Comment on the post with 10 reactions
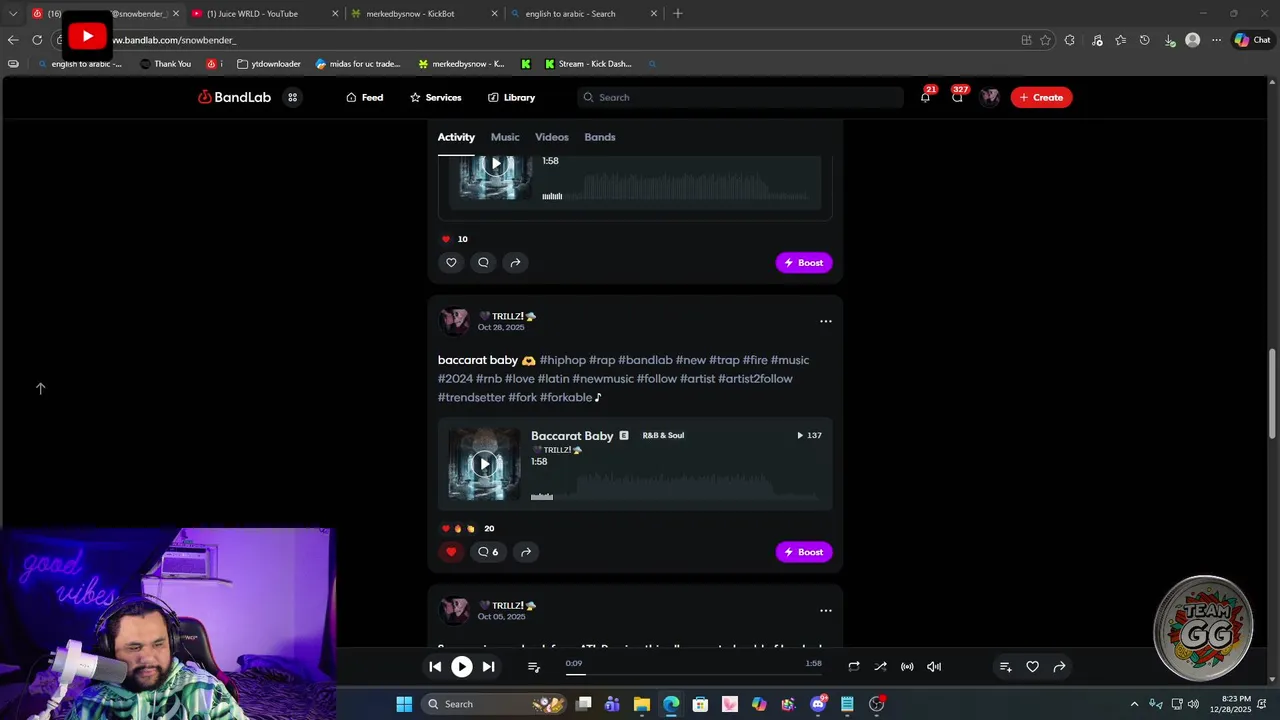Image resolution: width=1280 pixels, height=720 pixels. pos(483,262)
